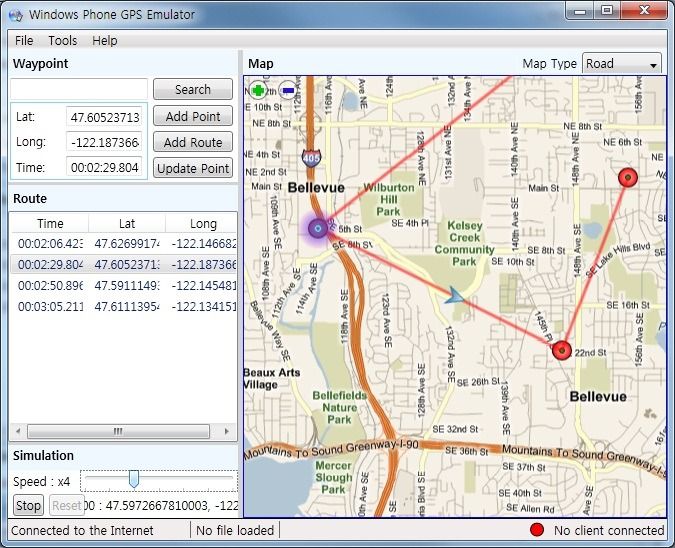Click the Long input field
The image size is (675, 548).
105,142
